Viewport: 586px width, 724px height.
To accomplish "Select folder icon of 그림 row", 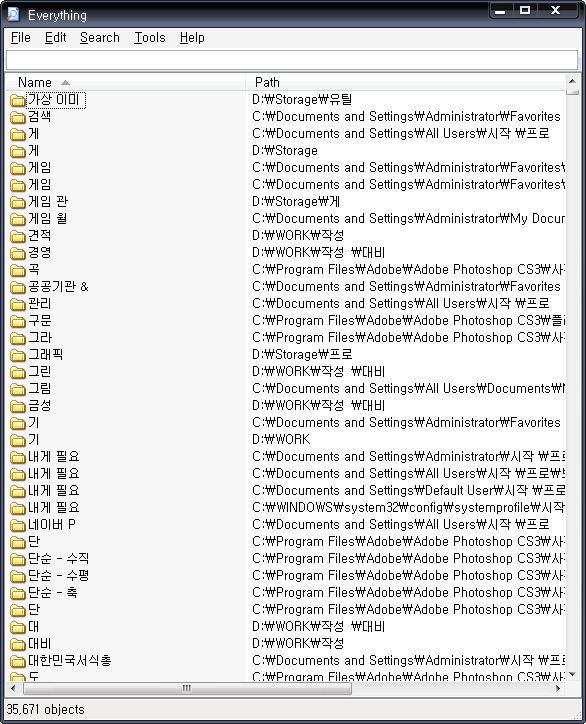I will point(18,389).
